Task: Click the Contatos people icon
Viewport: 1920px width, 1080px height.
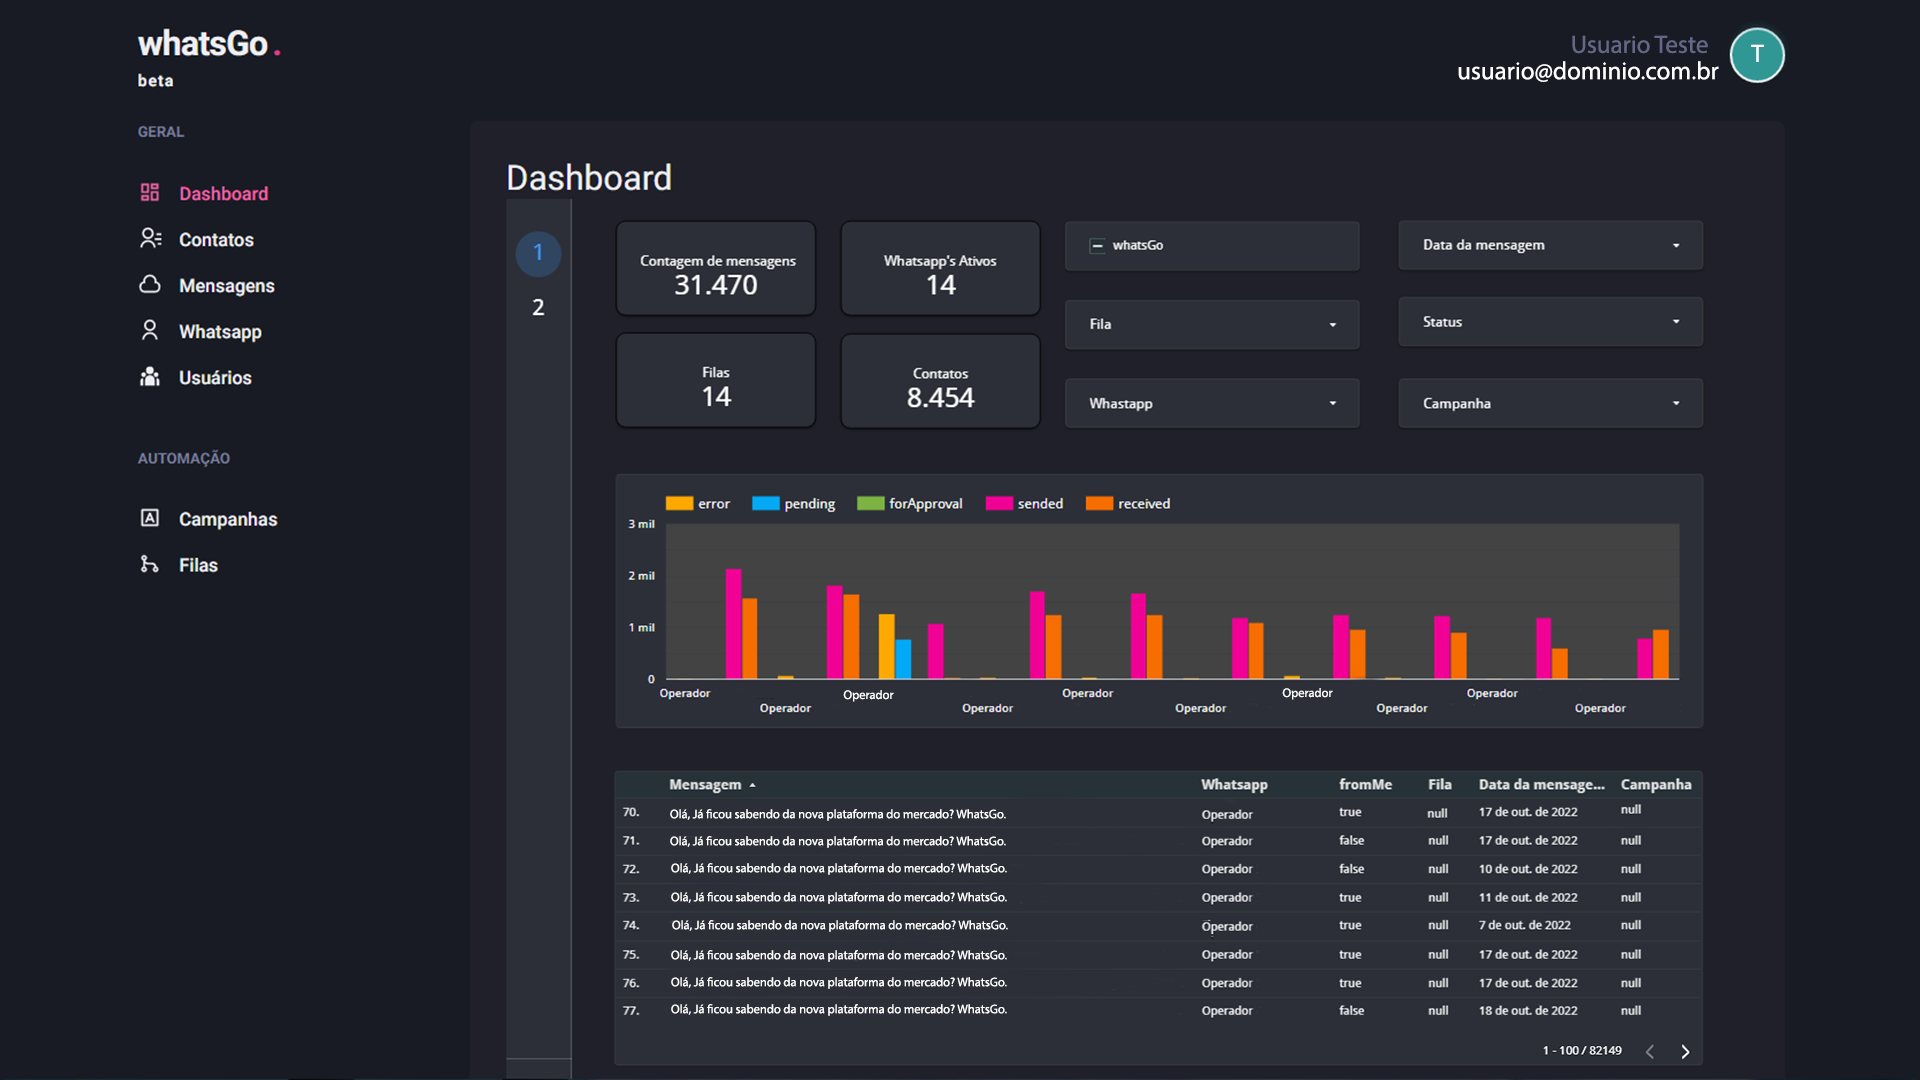Action: point(150,238)
